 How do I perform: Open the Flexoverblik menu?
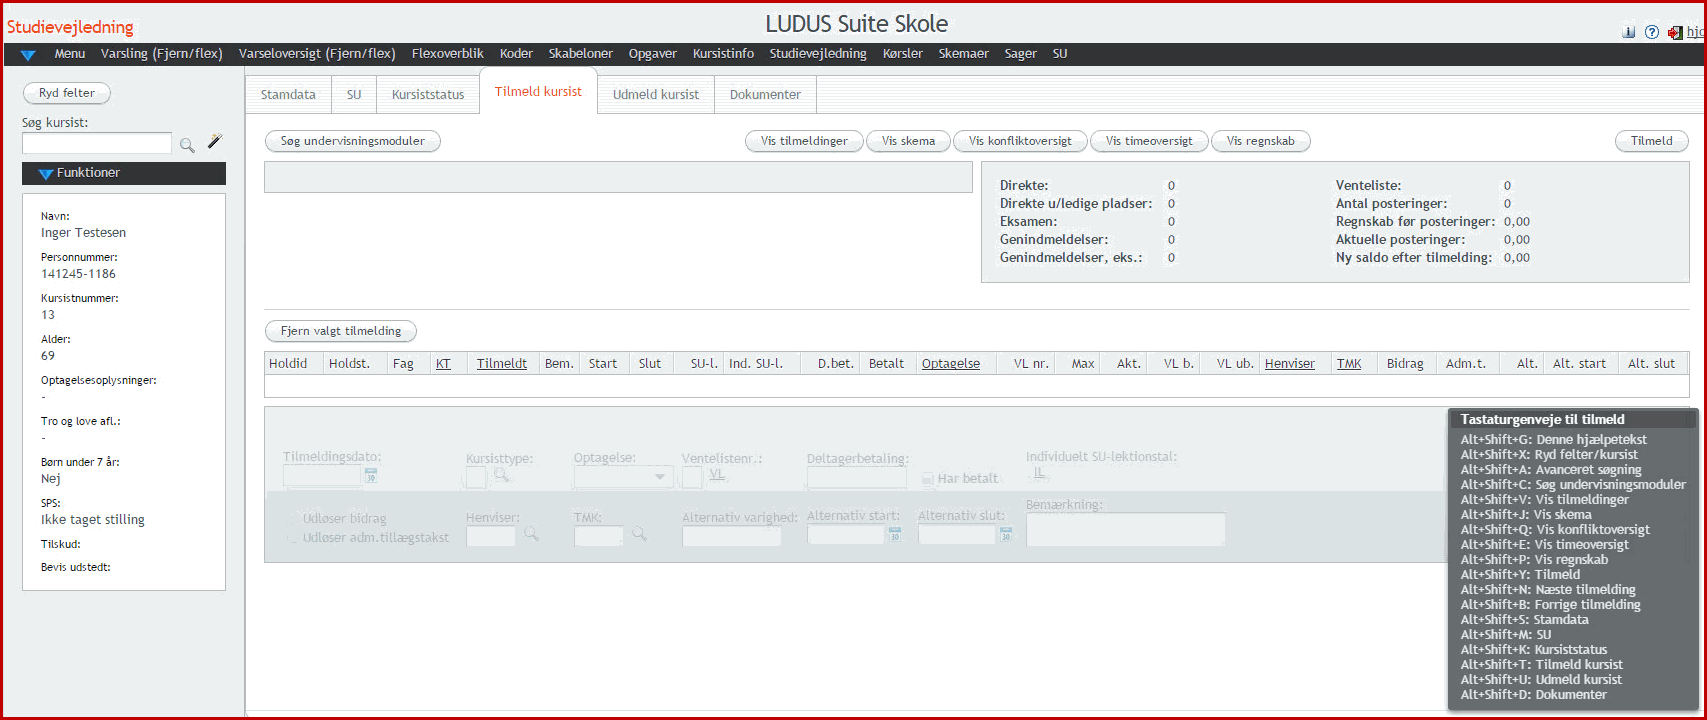(448, 54)
